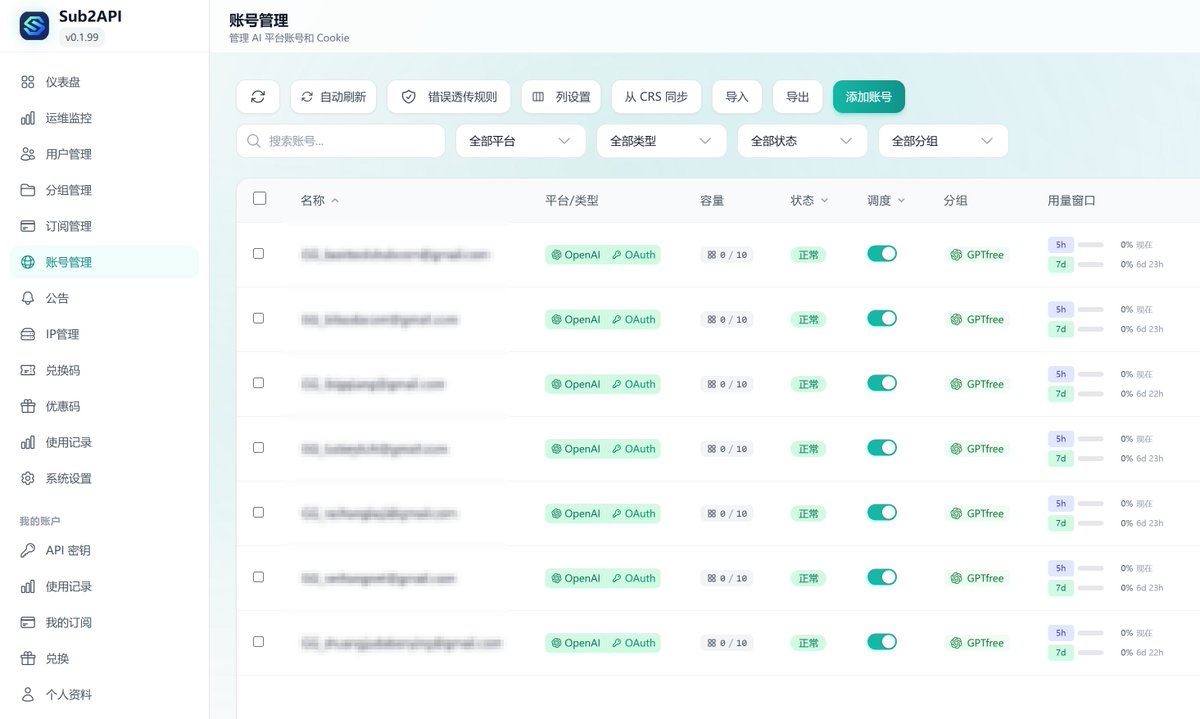Click the OpenAI badge in sixth row
This screenshot has height=719, width=1200.
[576, 578]
